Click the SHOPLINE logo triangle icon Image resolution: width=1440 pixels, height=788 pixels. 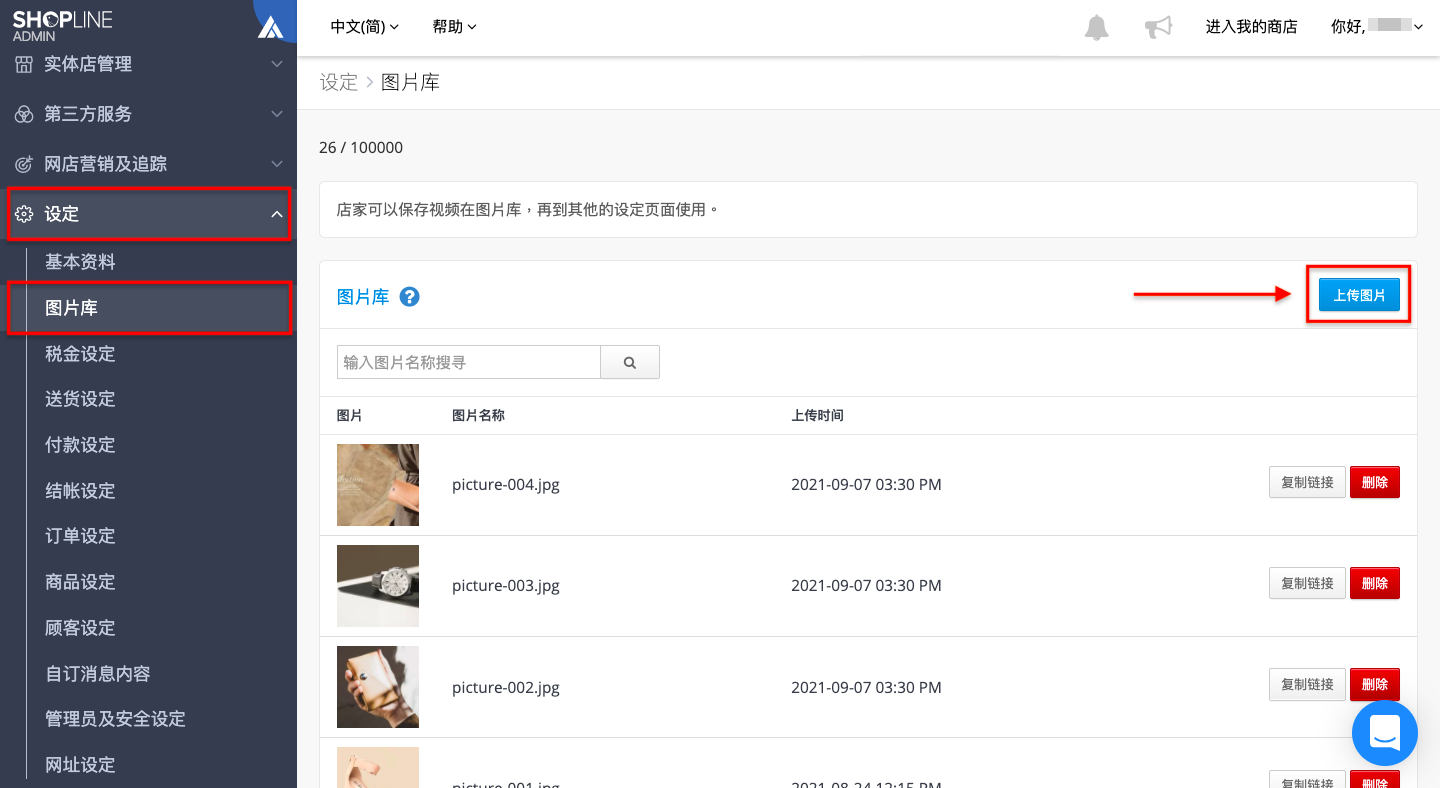click(271, 27)
